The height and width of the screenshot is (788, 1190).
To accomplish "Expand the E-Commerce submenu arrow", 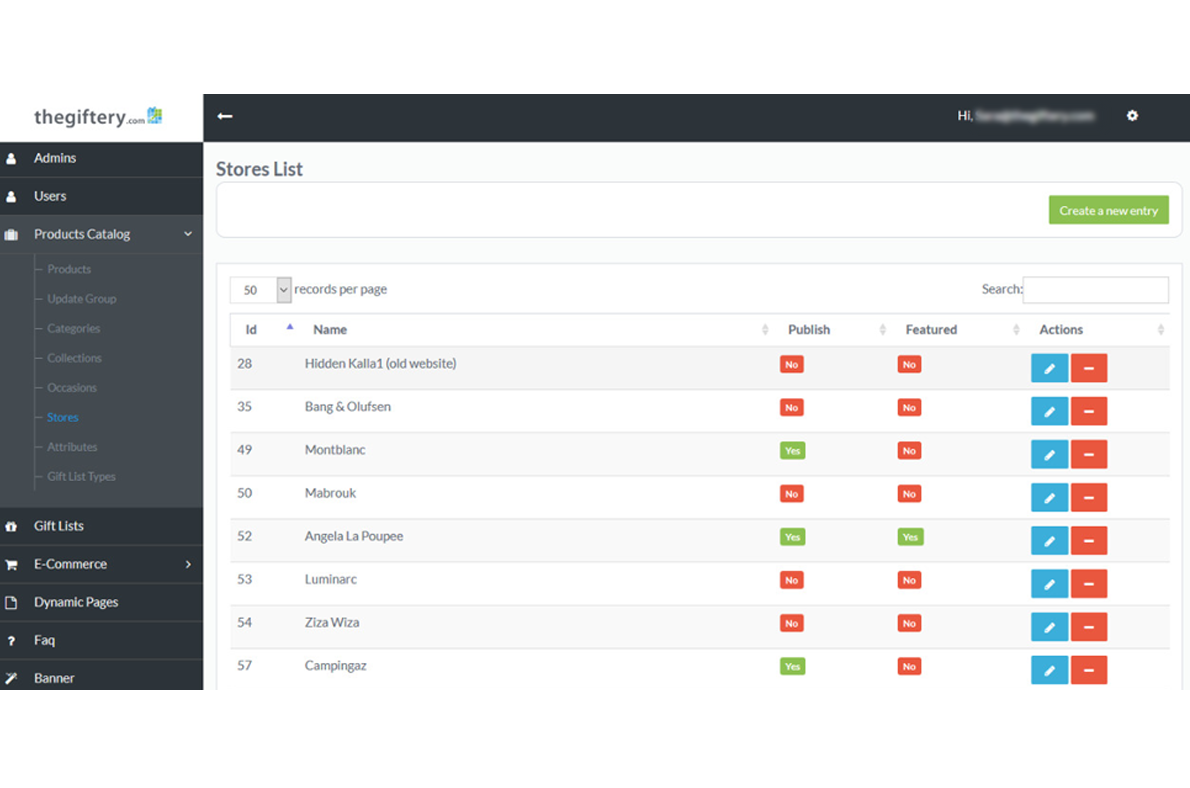I will 188,565.
